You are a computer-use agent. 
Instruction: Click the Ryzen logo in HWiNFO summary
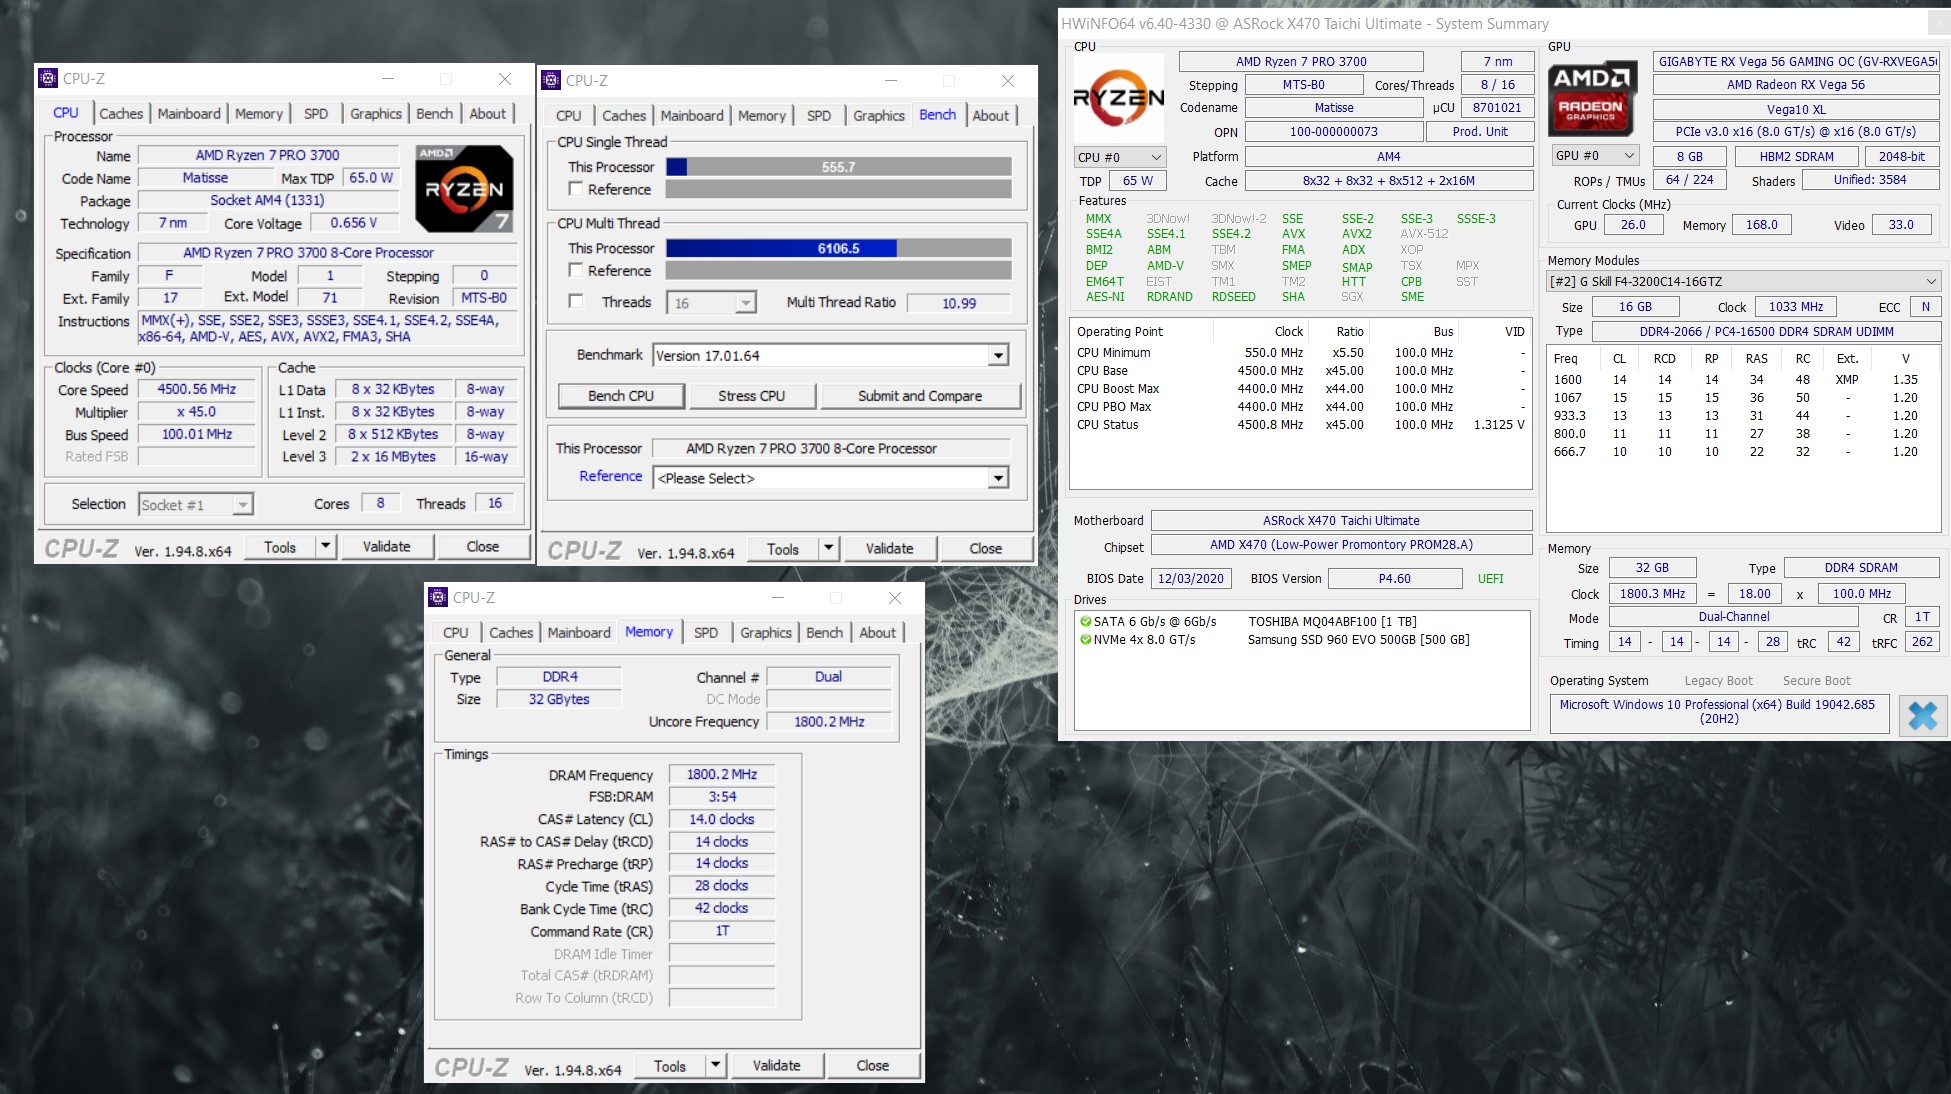[1118, 97]
